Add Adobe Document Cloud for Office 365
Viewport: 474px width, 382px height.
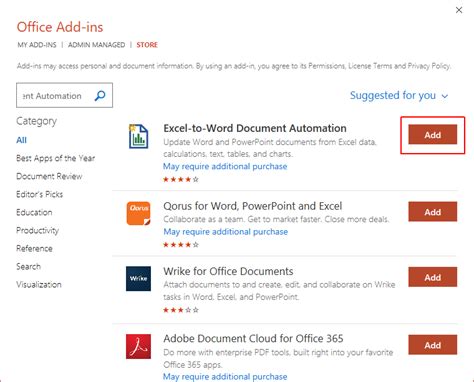pyautogui.click(x=433, y=345)
